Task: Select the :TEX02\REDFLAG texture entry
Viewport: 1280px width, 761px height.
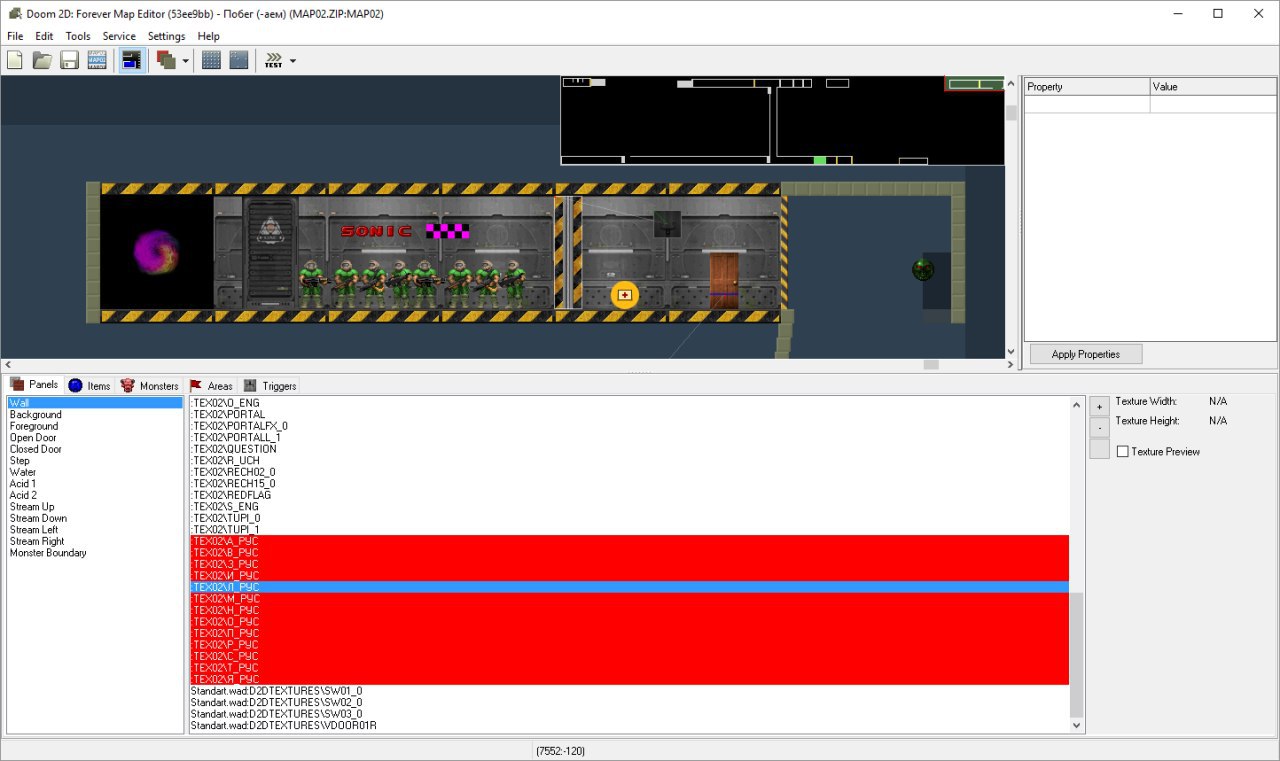Action: pyautogui.click(x=630, y=495)
